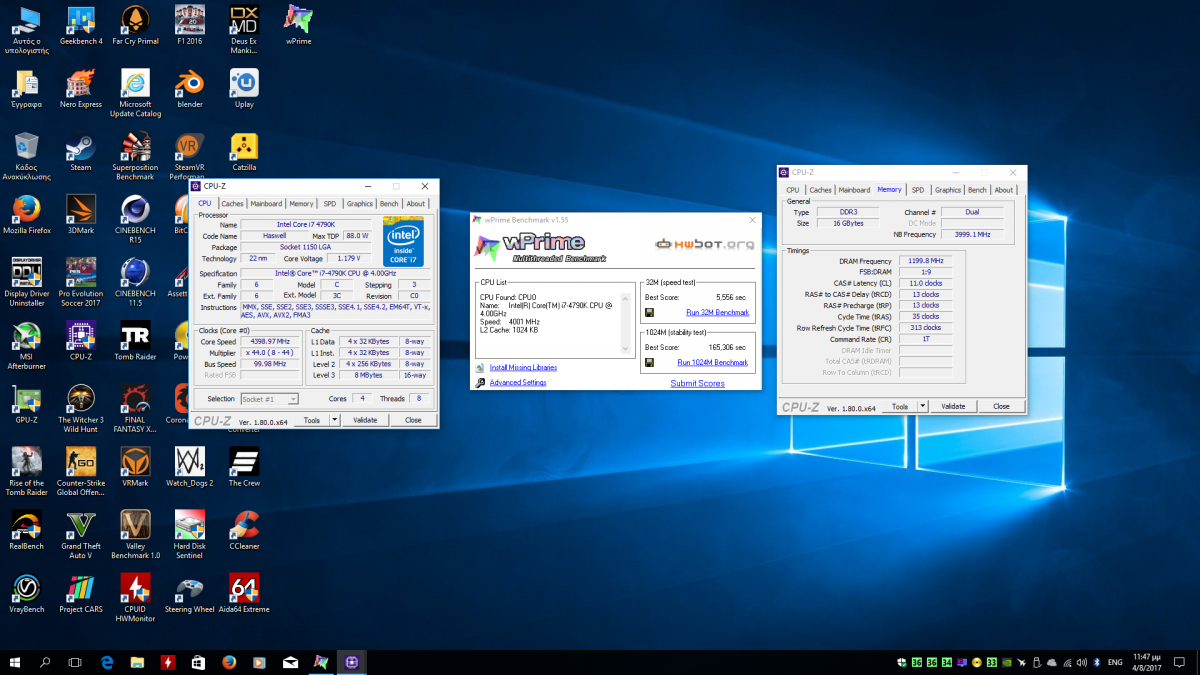The image size is (1200, 675).
Task: Open Memory tab in left CPU-Z window
Action: (301, 203)
